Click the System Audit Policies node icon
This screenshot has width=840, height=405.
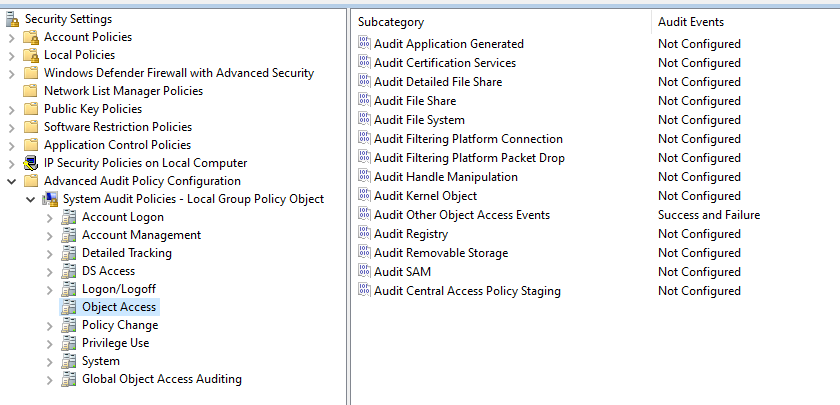click(49, 199)
